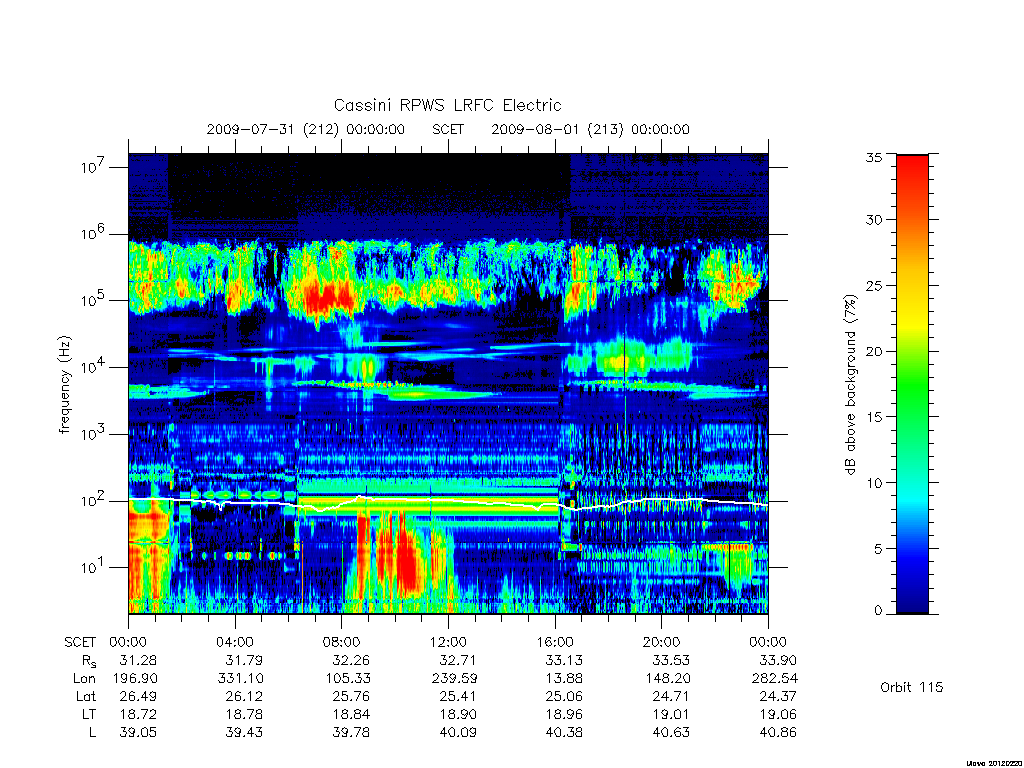Click the color bar tick label '35'

[x=874, y=157]
